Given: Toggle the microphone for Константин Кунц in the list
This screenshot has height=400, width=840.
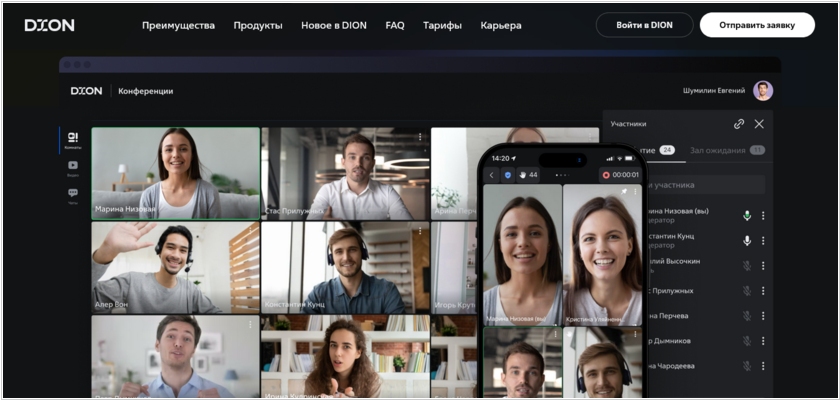Looking at the screenshot, I should (x=747, y=240).
